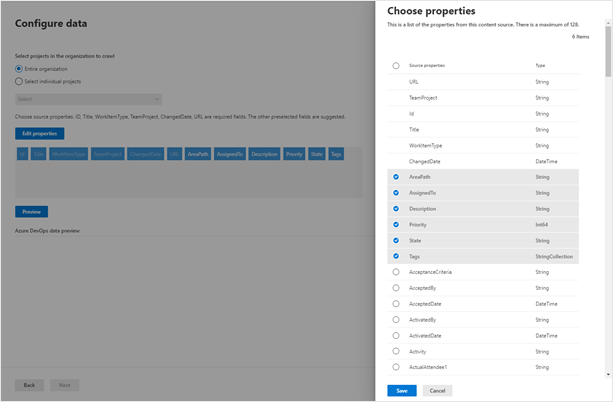Click the StringCollection type of Tags
613x402 pixels.
click(554, 257)
